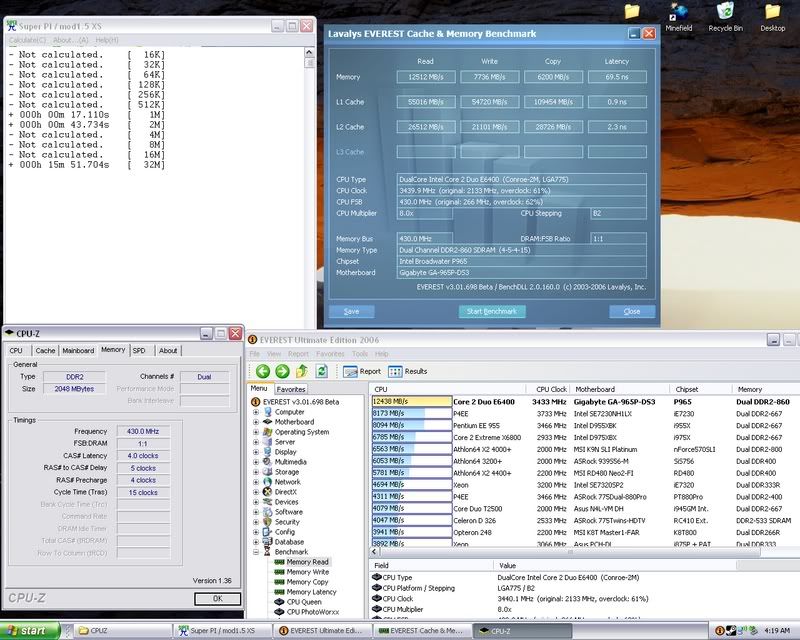Expand the Network tree node

point(256,482)
